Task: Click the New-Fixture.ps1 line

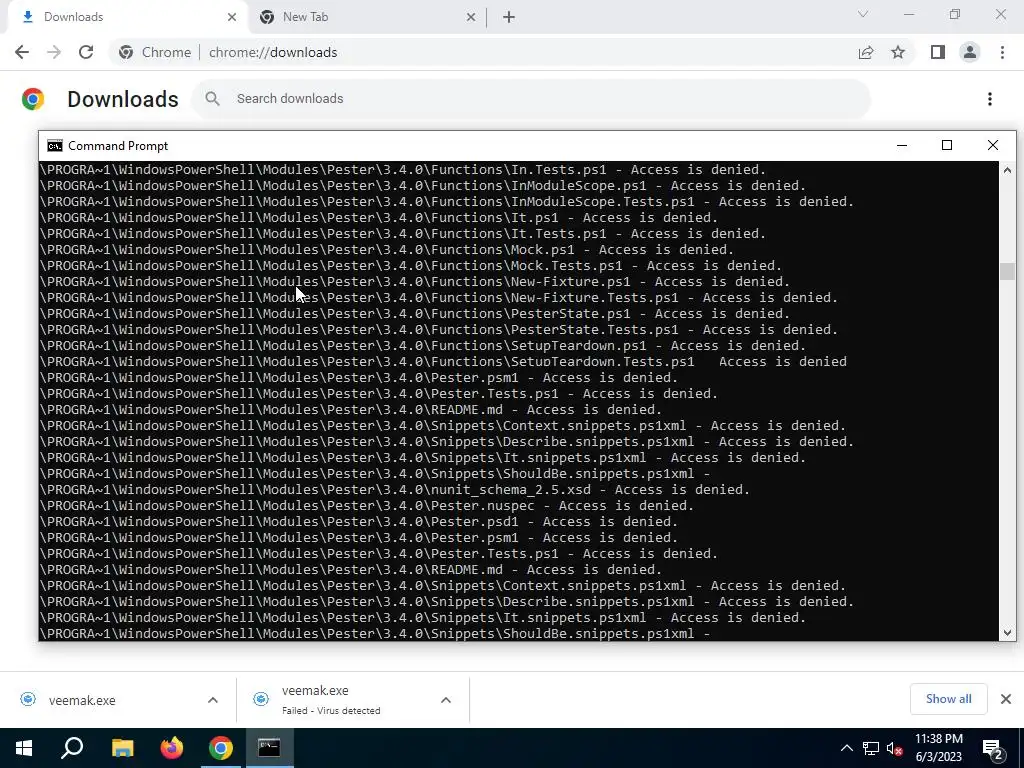Action: (415, 281)
